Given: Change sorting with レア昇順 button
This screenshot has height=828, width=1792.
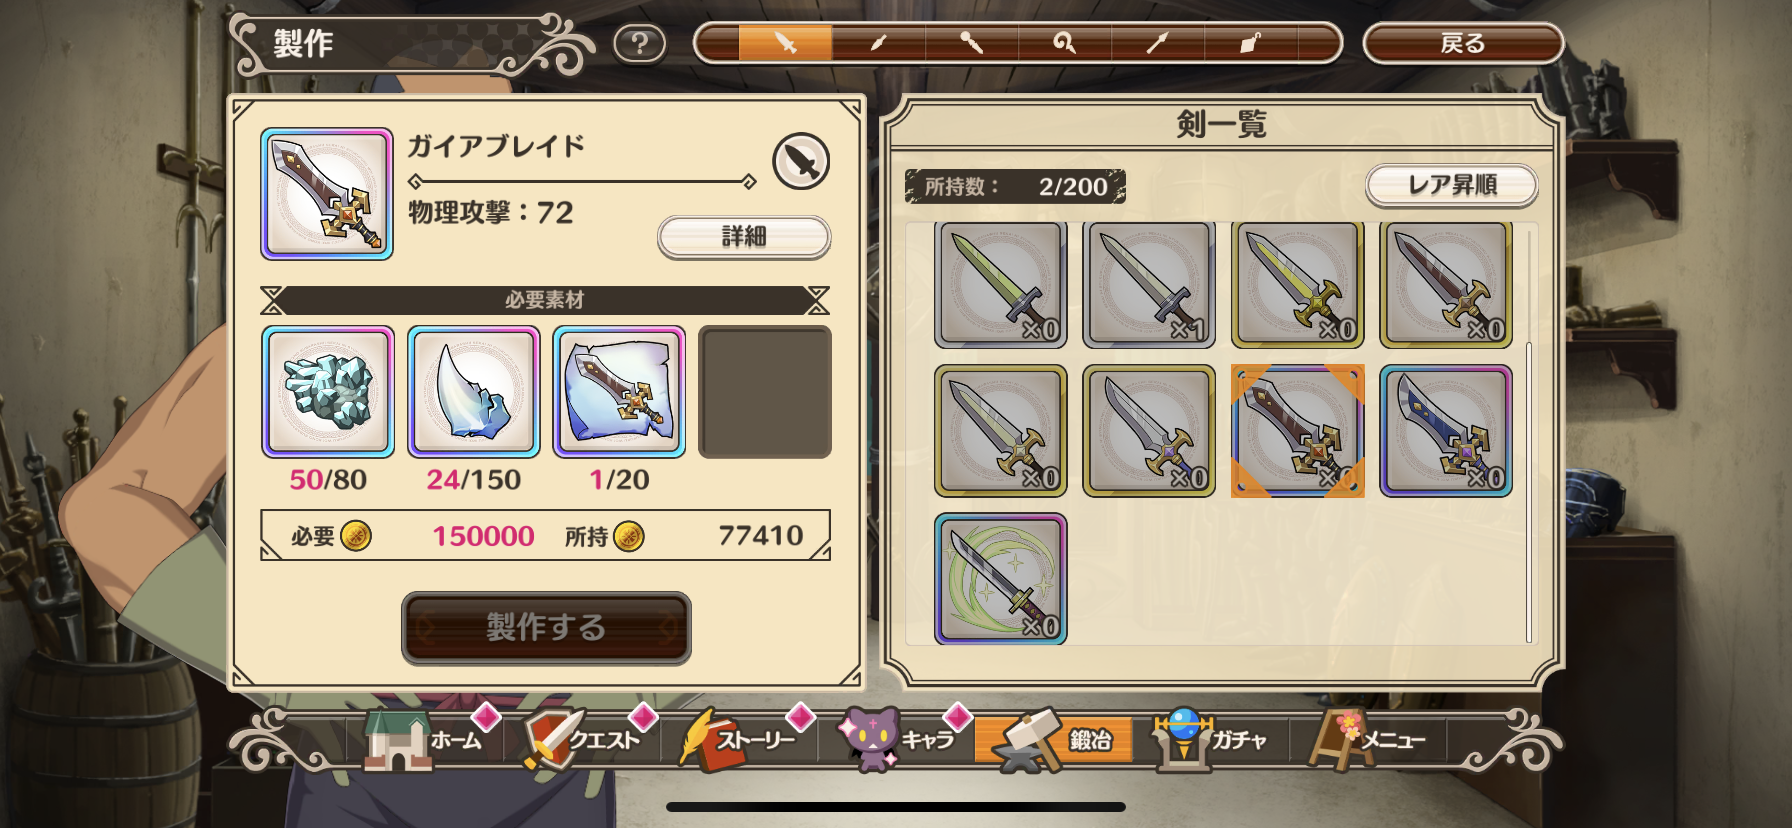Looking at the screenshot, I should (1452, 185).
